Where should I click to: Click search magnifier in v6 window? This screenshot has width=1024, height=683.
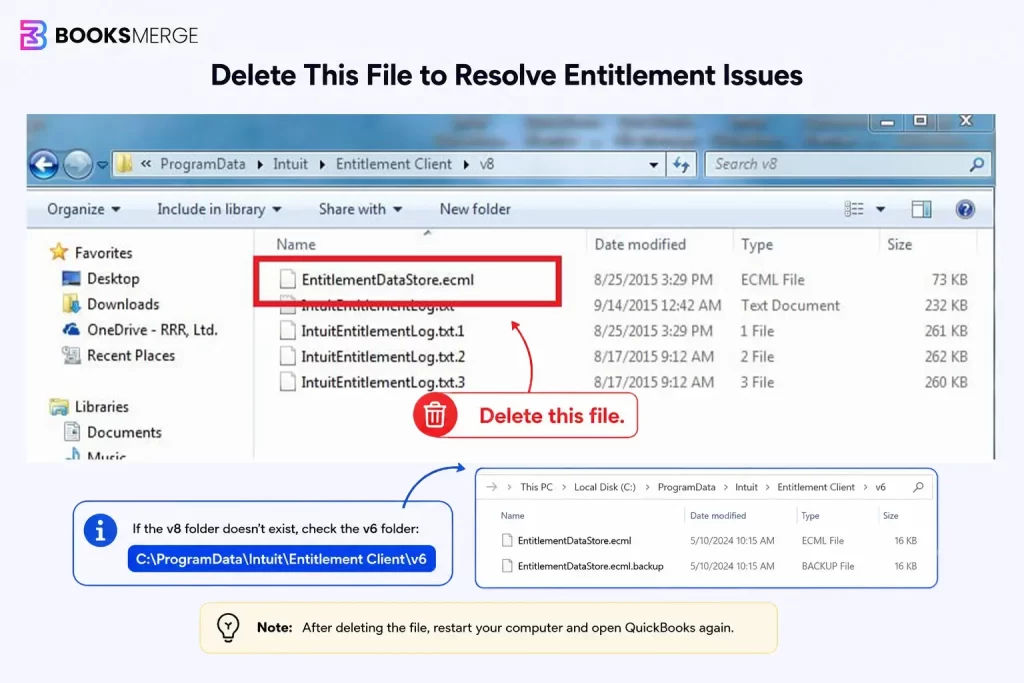coord(918,487)
